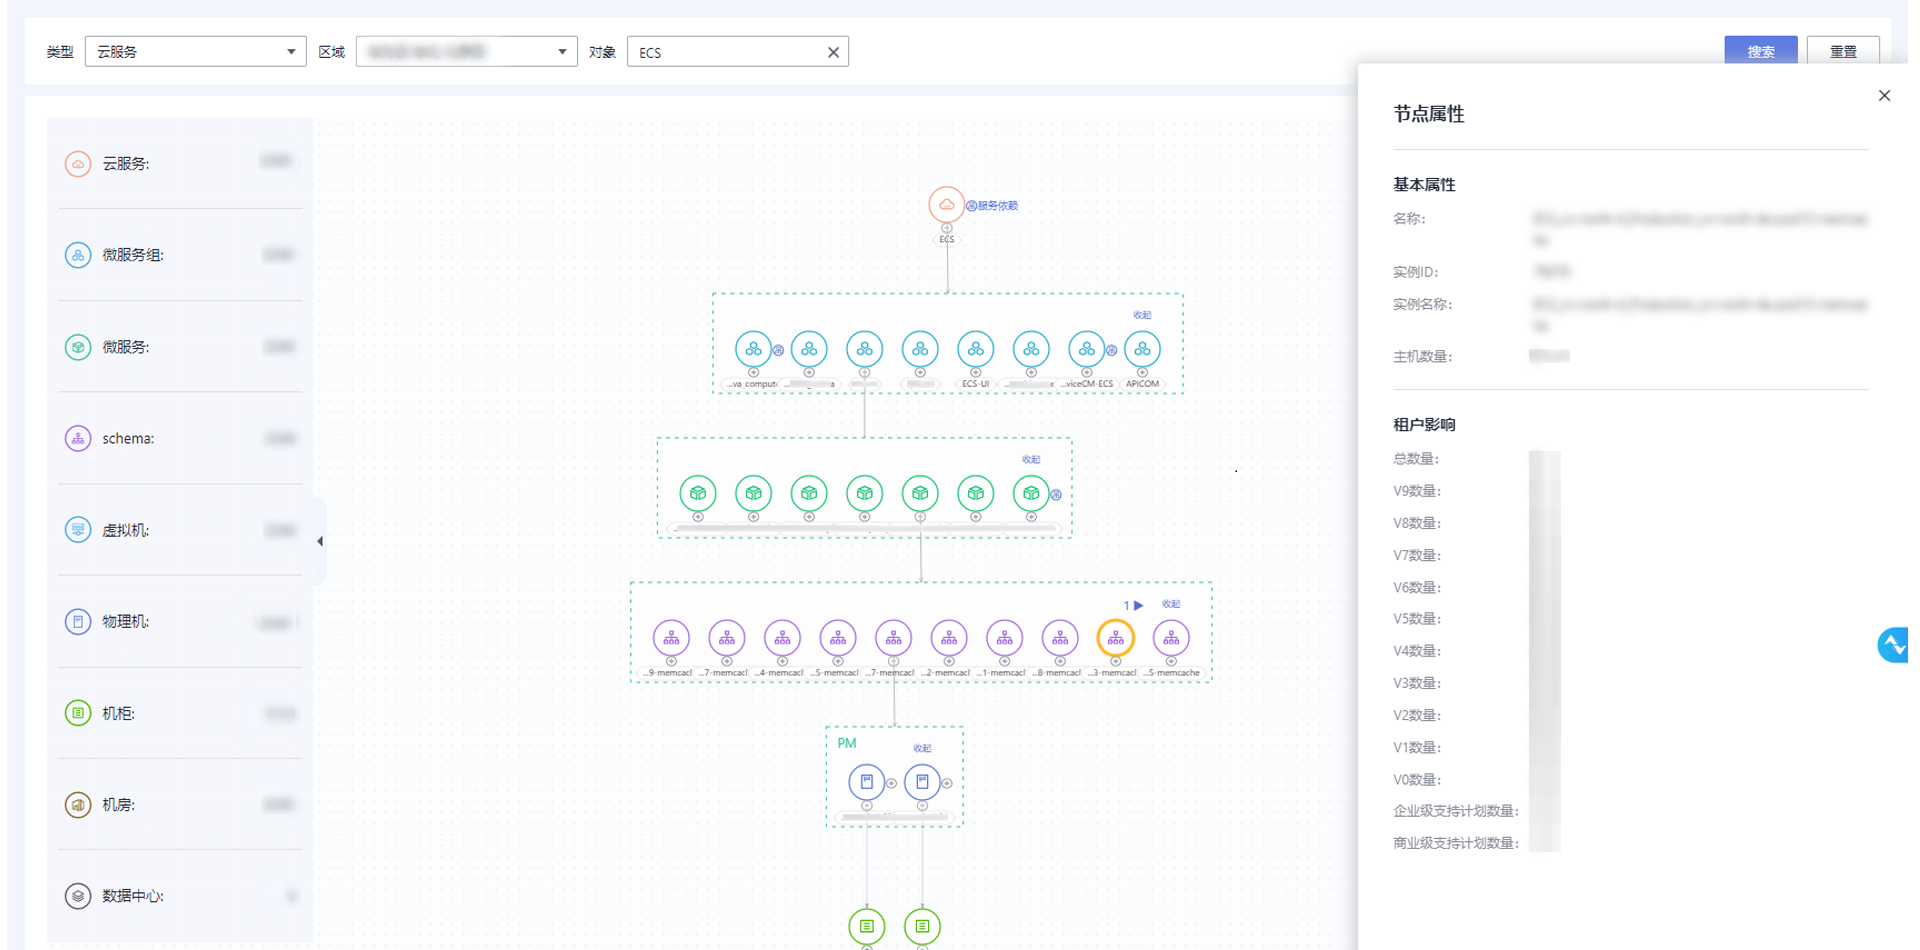Select the ECS-UI node in the topology

pos(975,349)
